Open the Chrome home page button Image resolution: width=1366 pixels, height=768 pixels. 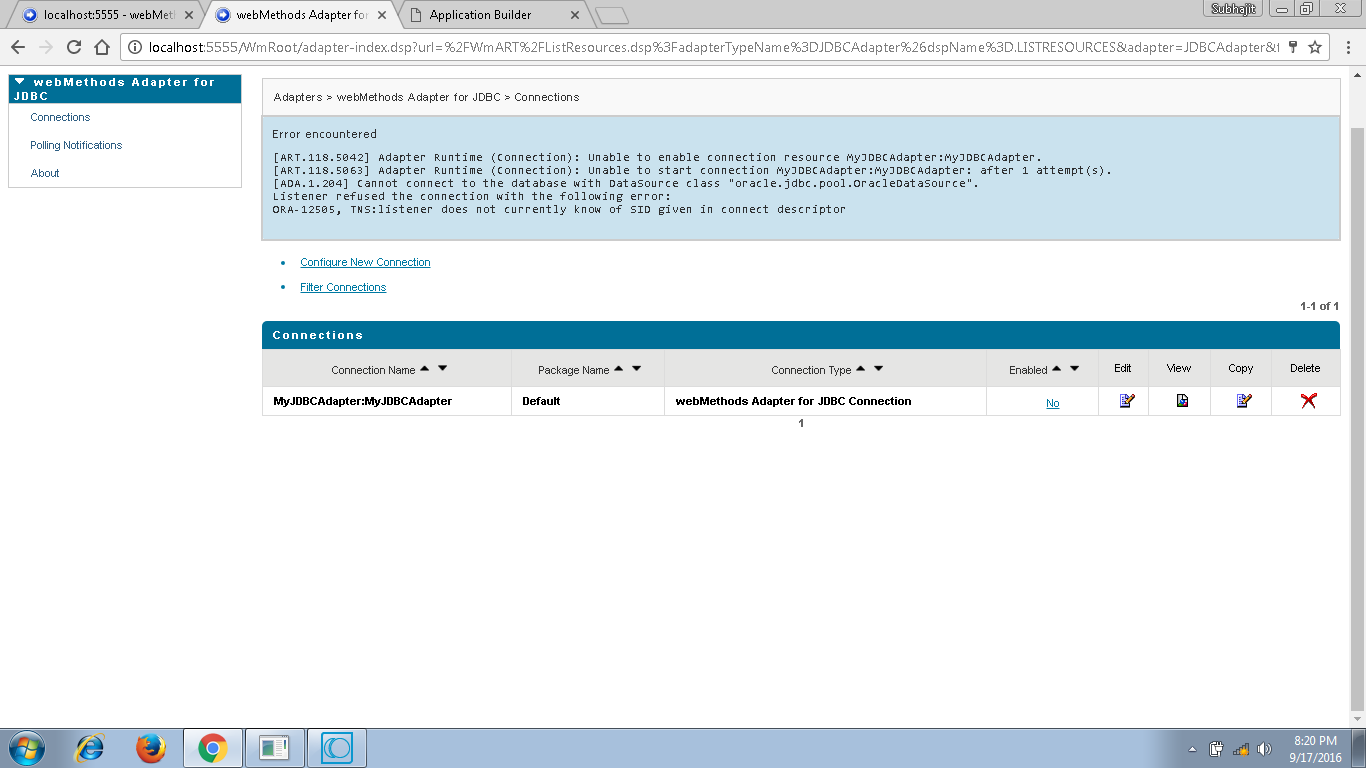coord(102,47)
